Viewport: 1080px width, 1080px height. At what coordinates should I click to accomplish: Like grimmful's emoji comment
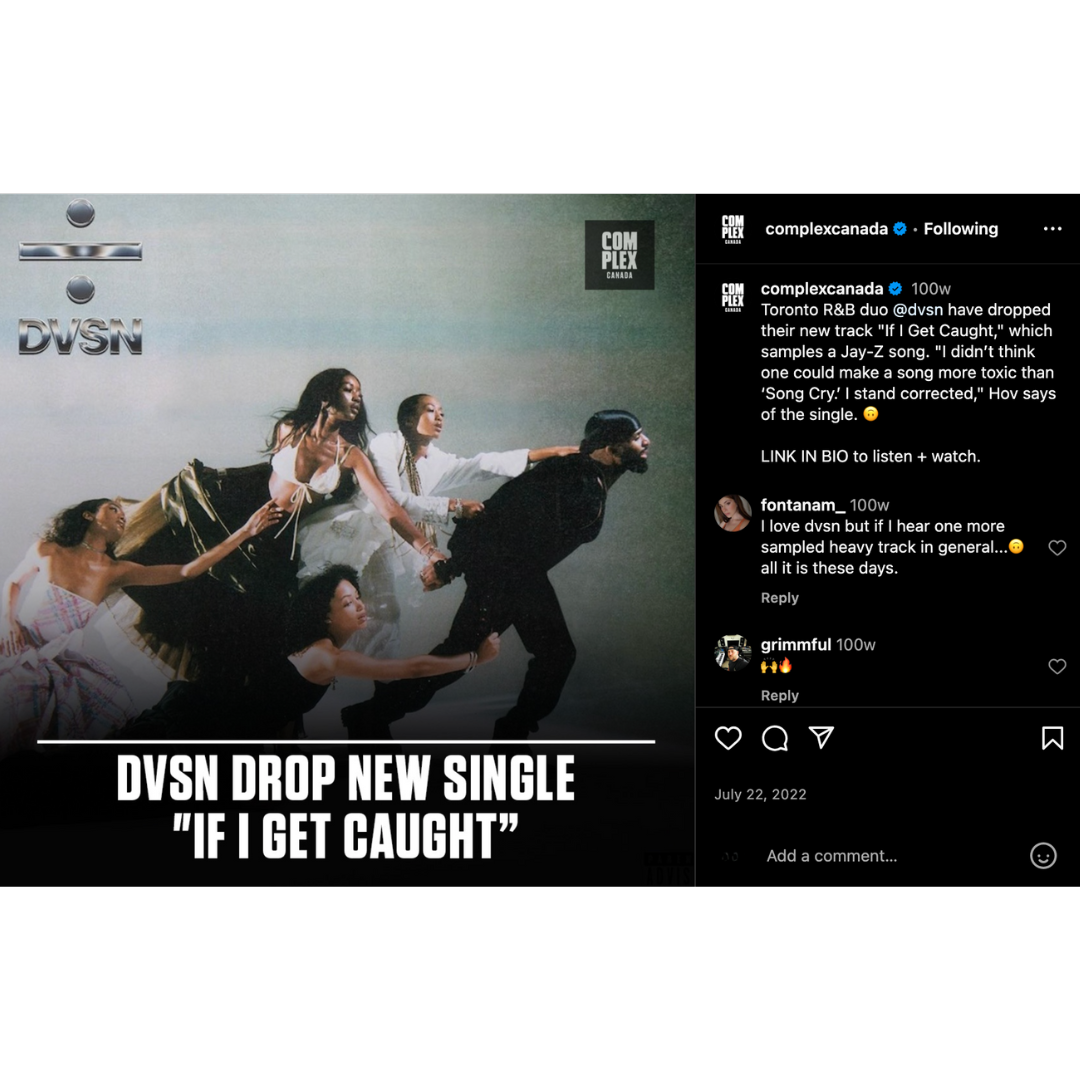(x=1057, y=666)
